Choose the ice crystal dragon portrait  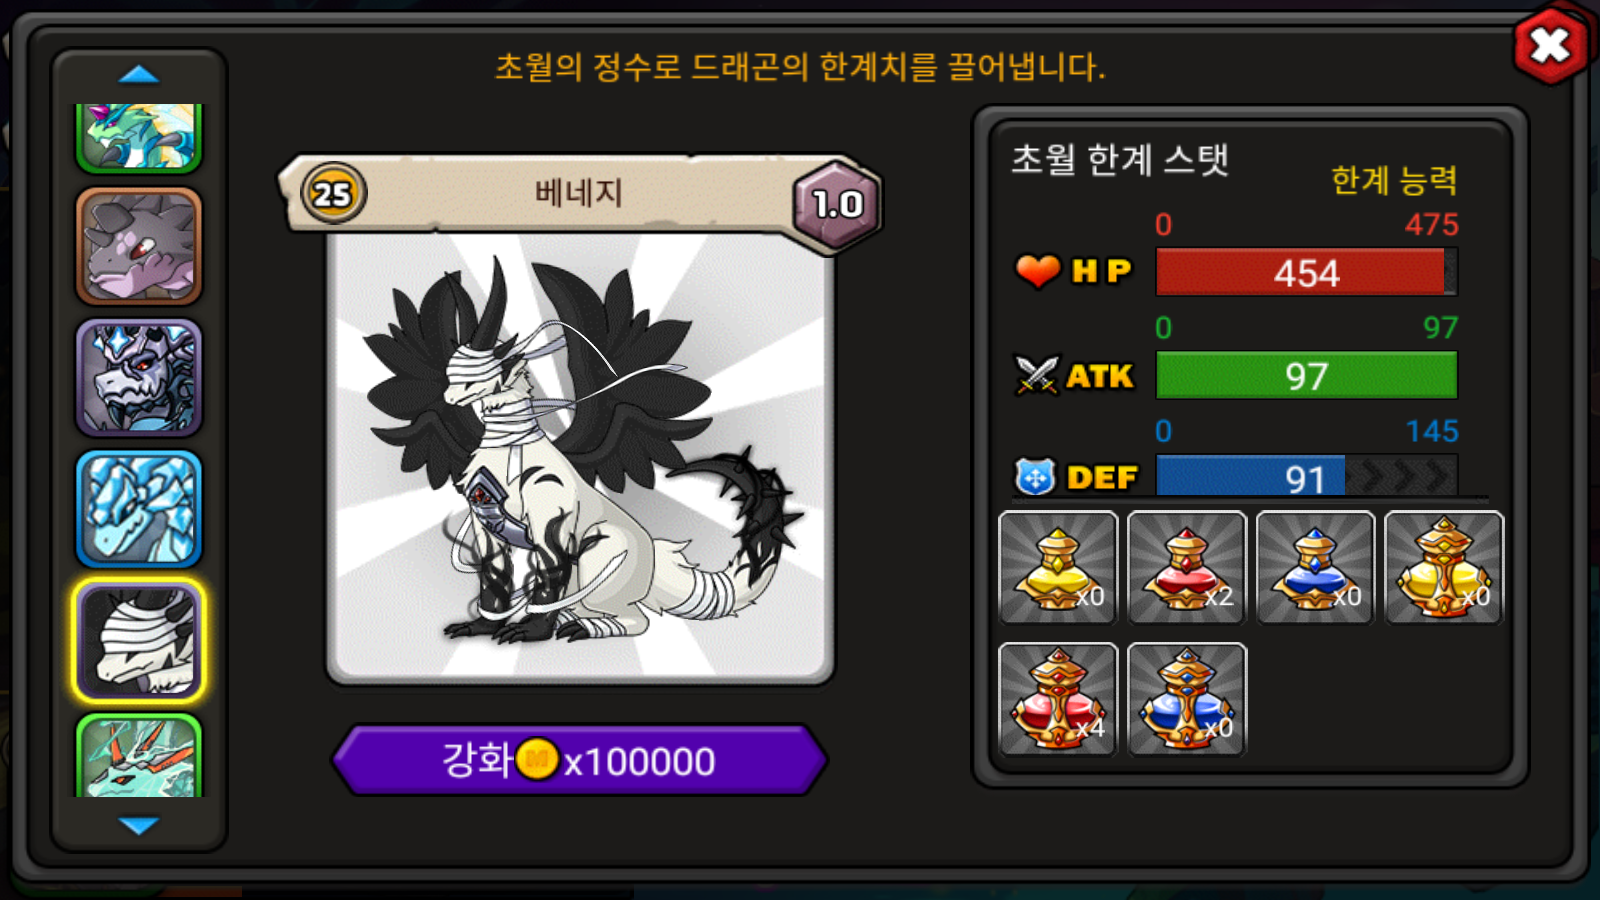pos(139,509)
